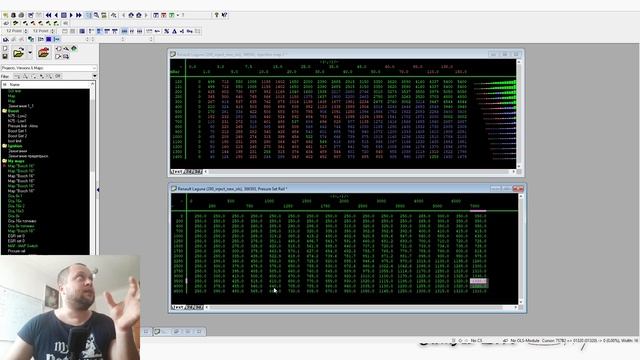Viewport: 640px width, 360px height.
Task: Open project with green folder icon
Action: click(18, 52)
